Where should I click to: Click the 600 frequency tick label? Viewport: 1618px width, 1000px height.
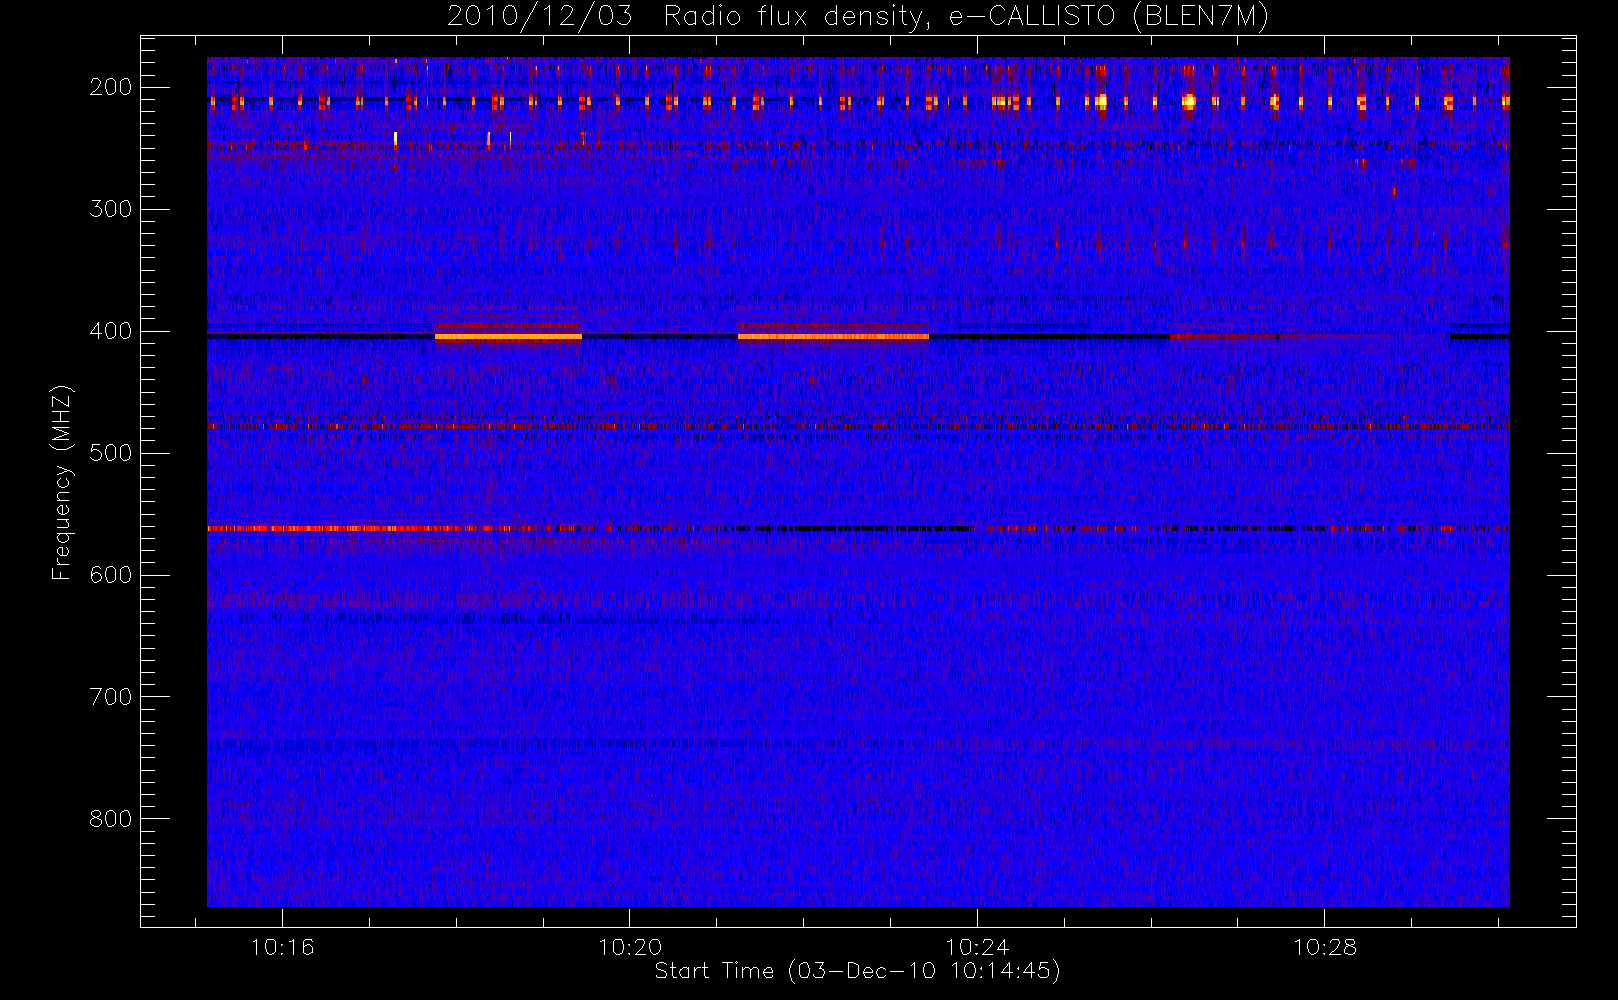pos(111,575)
